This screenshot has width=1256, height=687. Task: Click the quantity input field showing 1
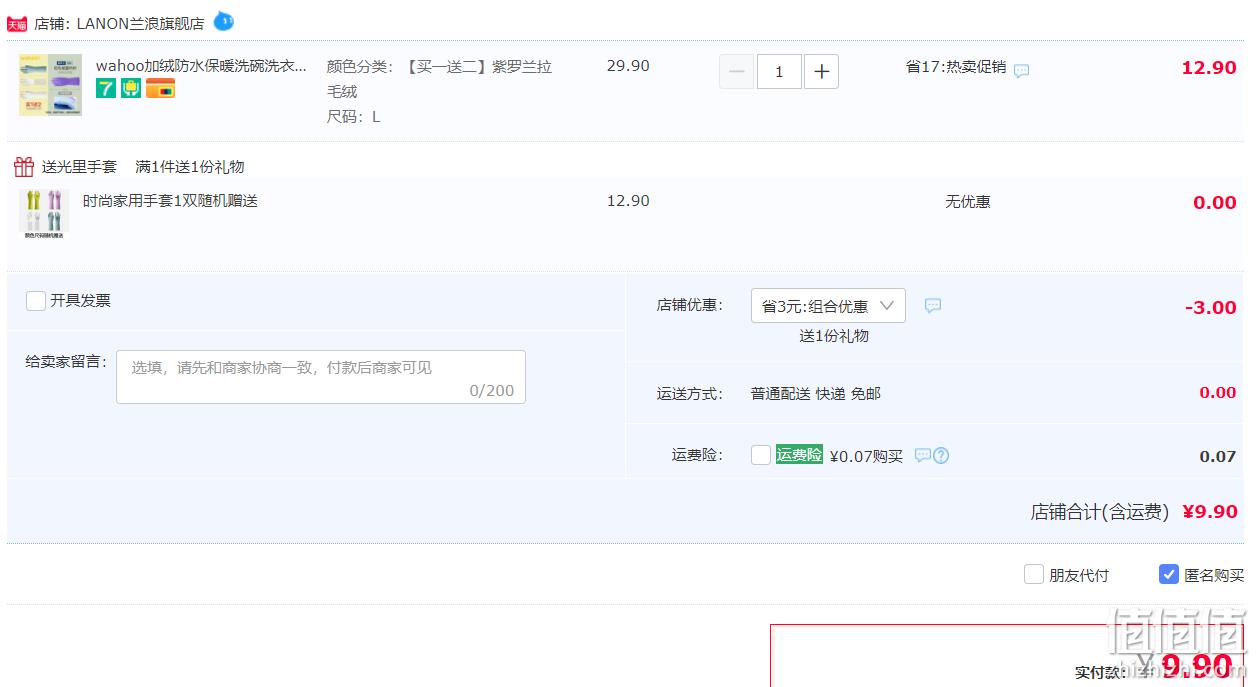779,72
